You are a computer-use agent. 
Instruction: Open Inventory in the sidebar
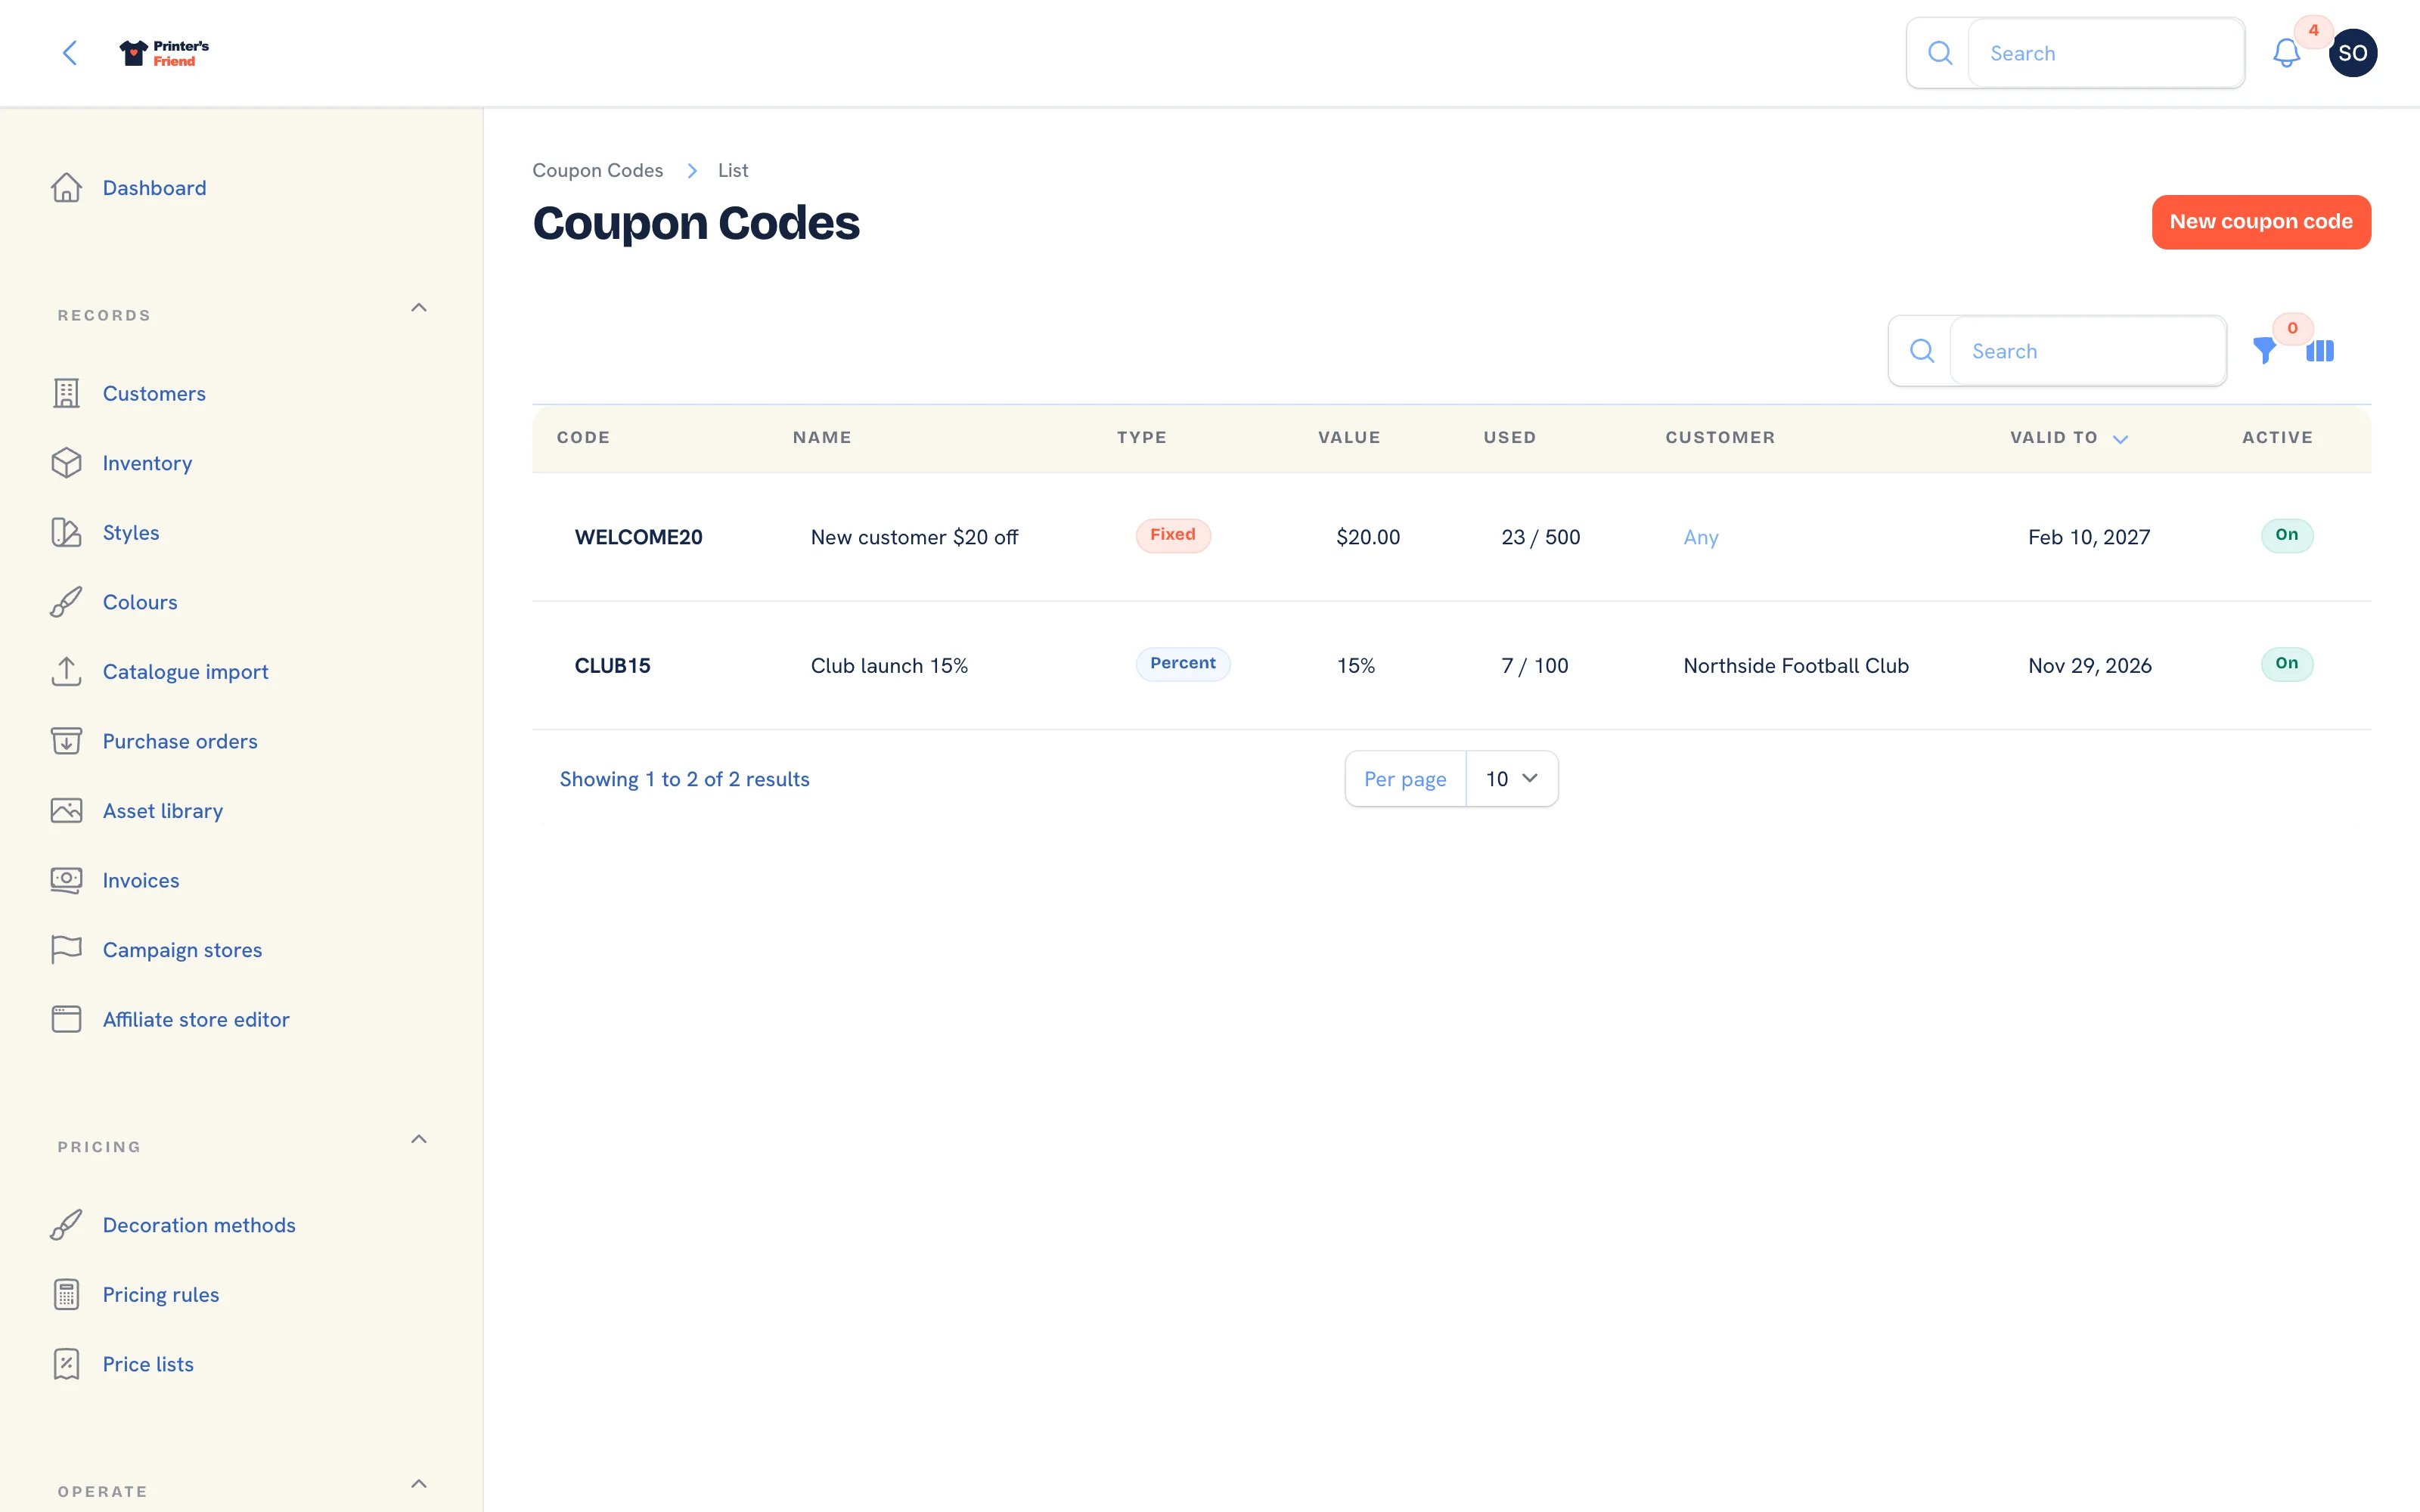(147, 463)
